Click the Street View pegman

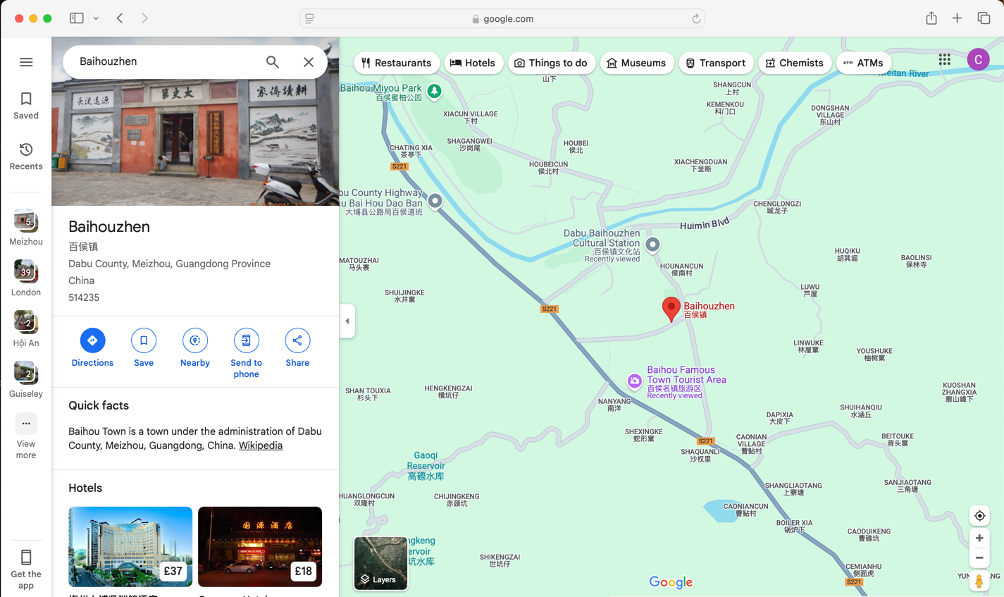979,580
